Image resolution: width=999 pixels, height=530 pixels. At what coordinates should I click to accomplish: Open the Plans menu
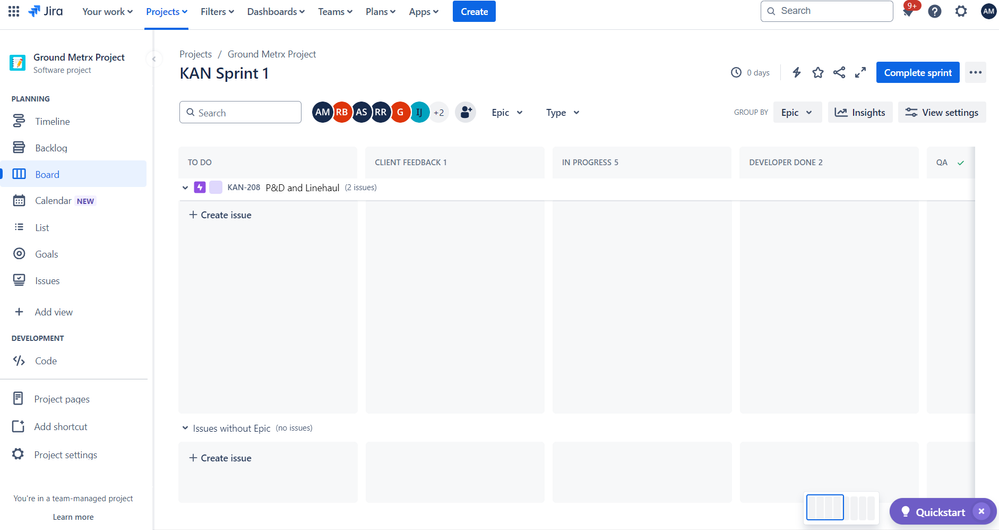coord(380,11)
